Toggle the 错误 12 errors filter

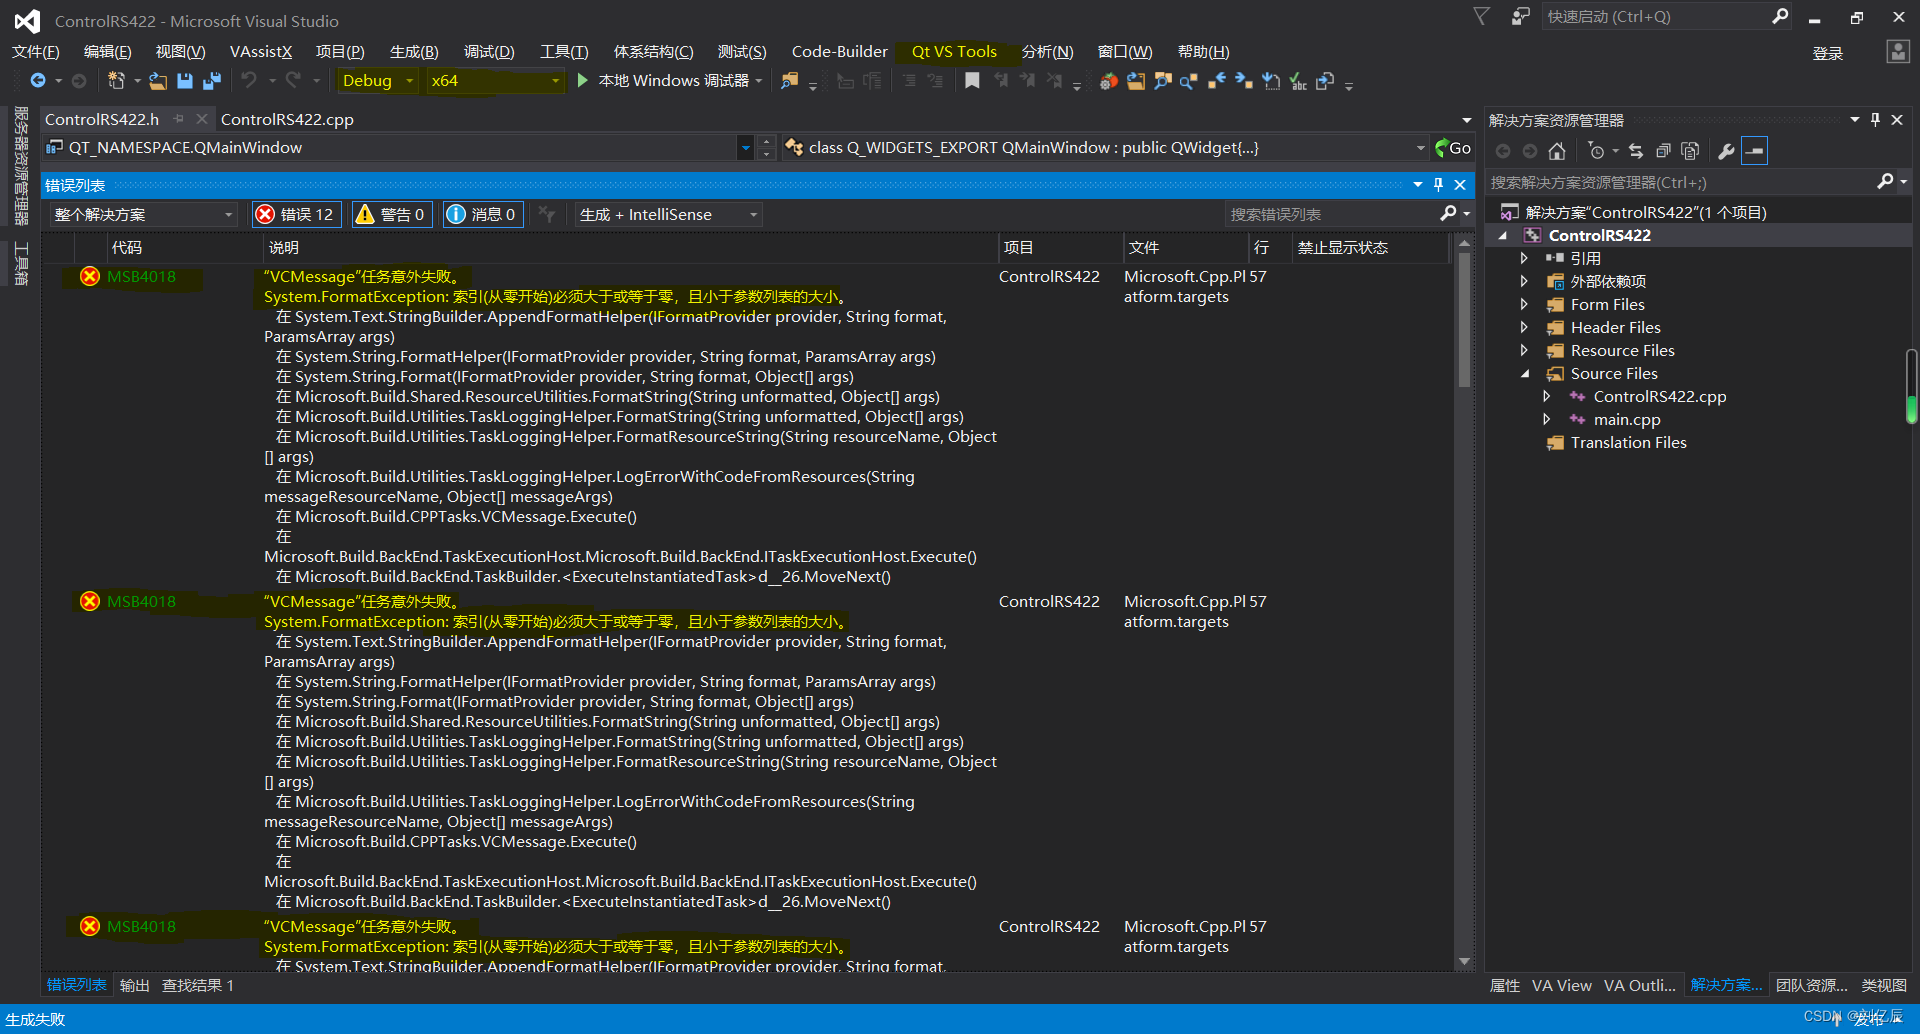pyautogui.click(x=297, y=214)
